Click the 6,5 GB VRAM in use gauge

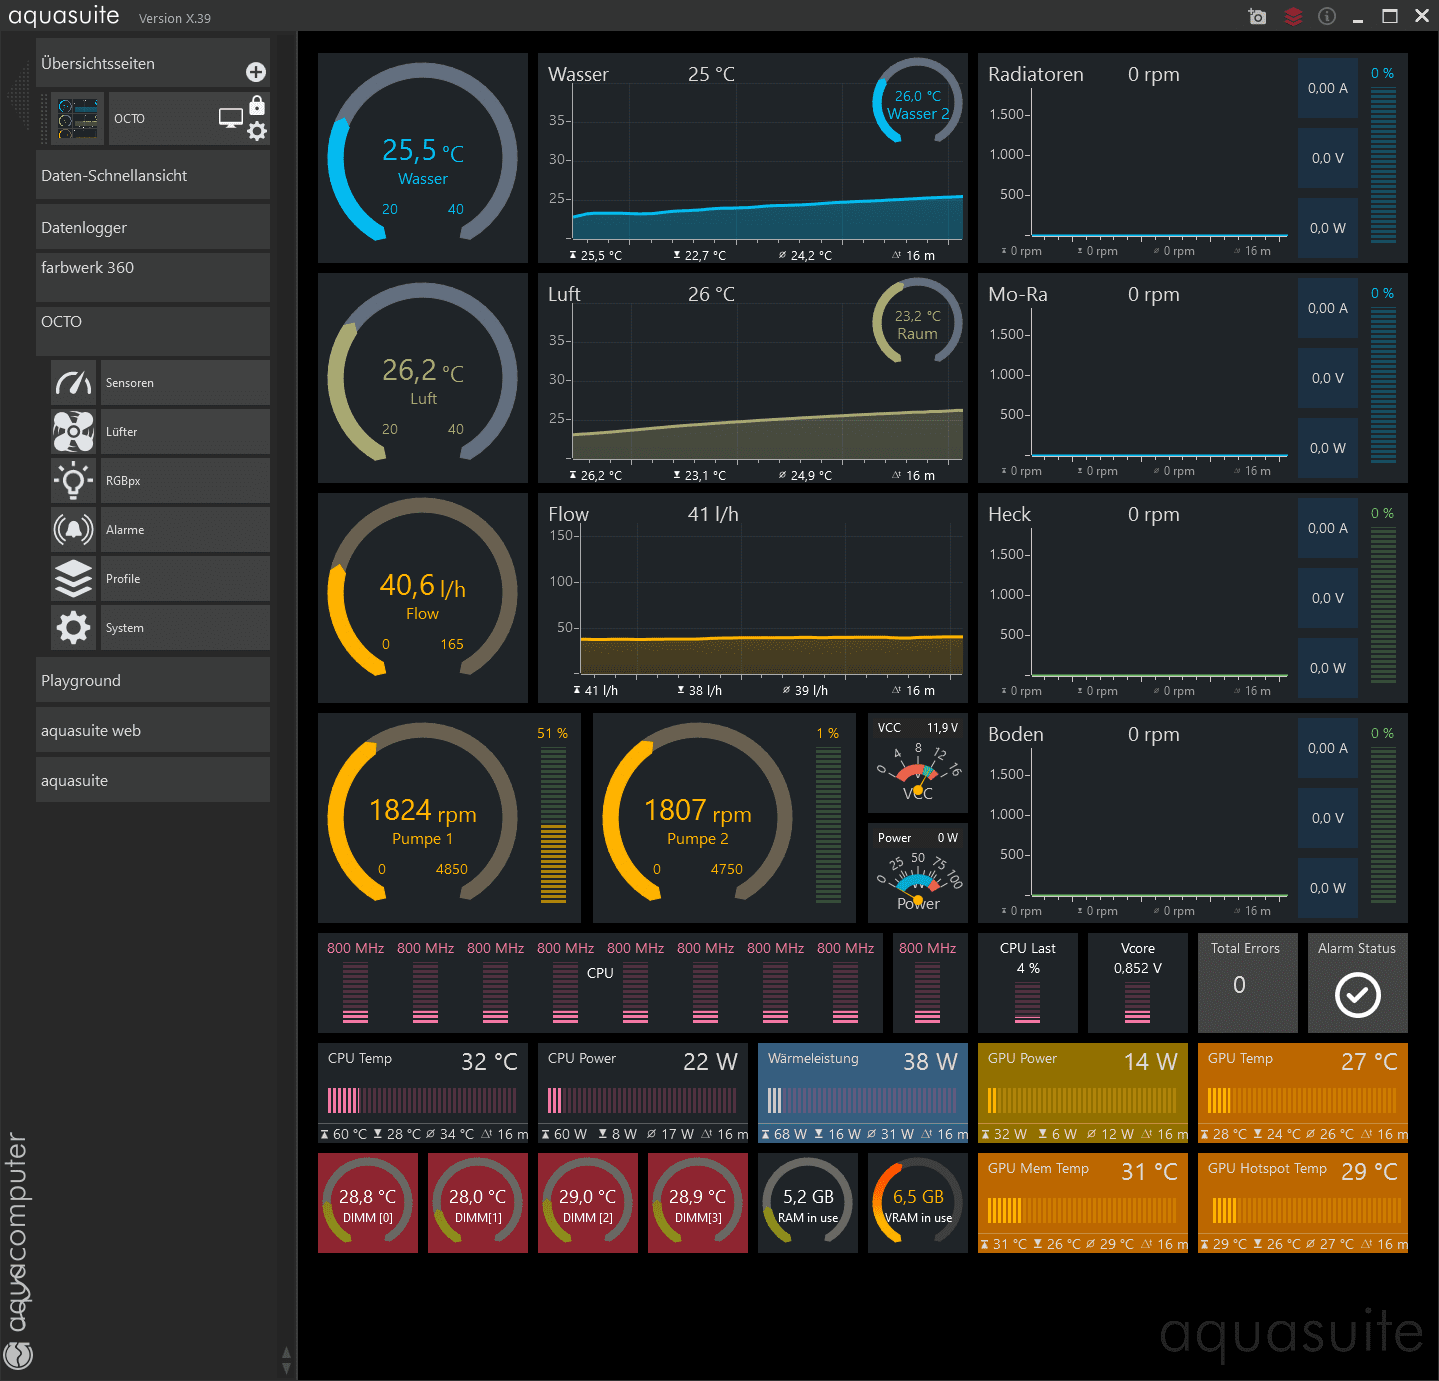(x=918, y=1203)
